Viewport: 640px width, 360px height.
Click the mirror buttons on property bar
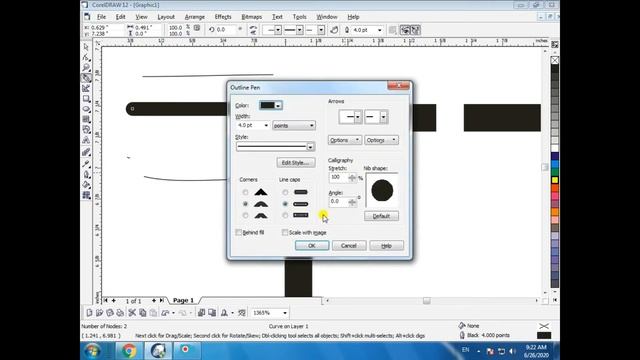[x=253, y=30]
